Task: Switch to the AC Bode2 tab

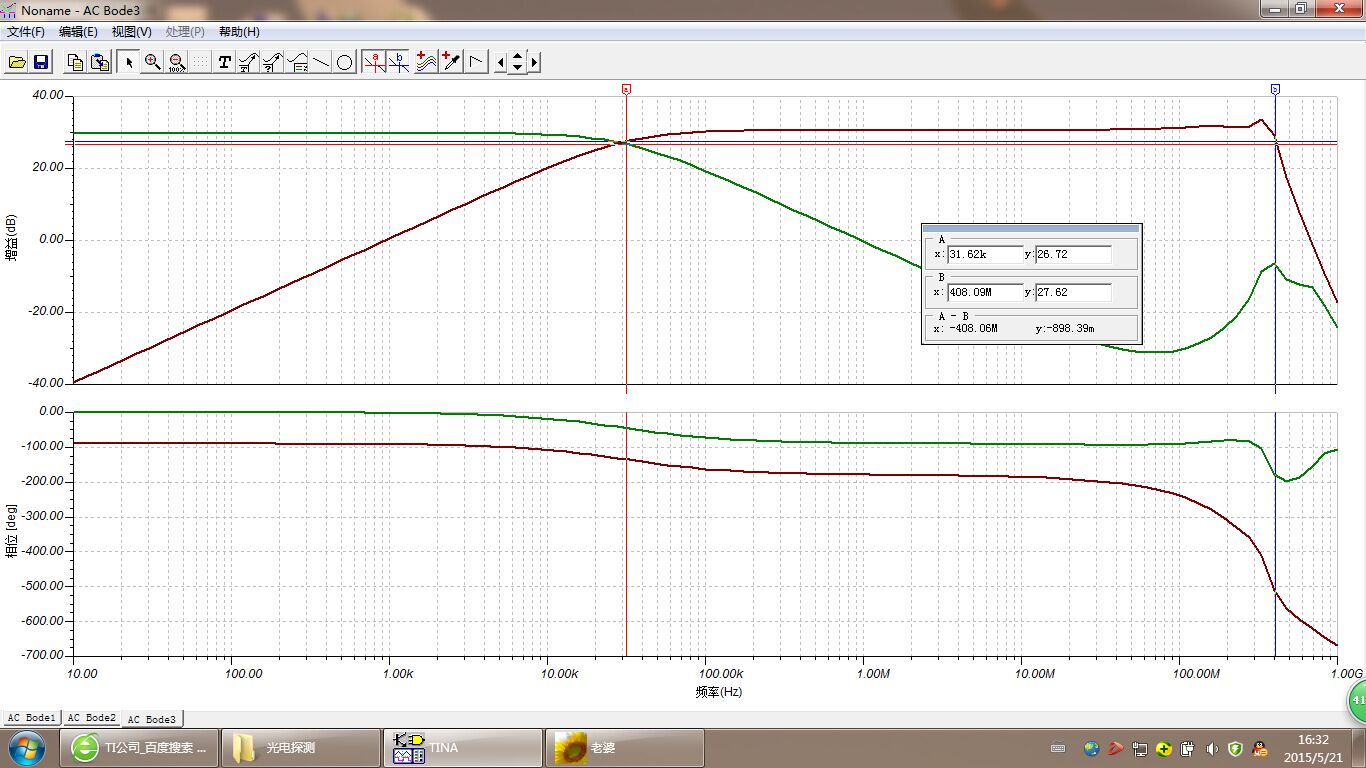Action: pos(92,718)
